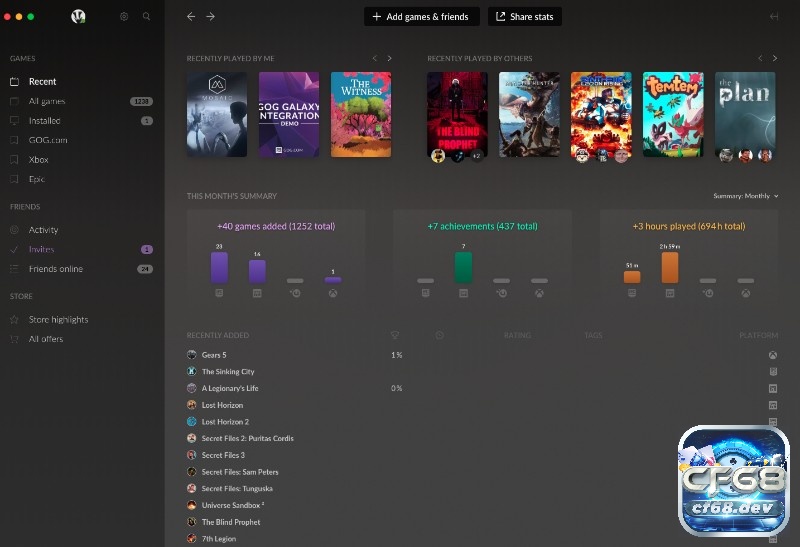Previous page in Recently Played By Me
The width and height of the screenshot is (800, 547).
click(x=375, y=58)
